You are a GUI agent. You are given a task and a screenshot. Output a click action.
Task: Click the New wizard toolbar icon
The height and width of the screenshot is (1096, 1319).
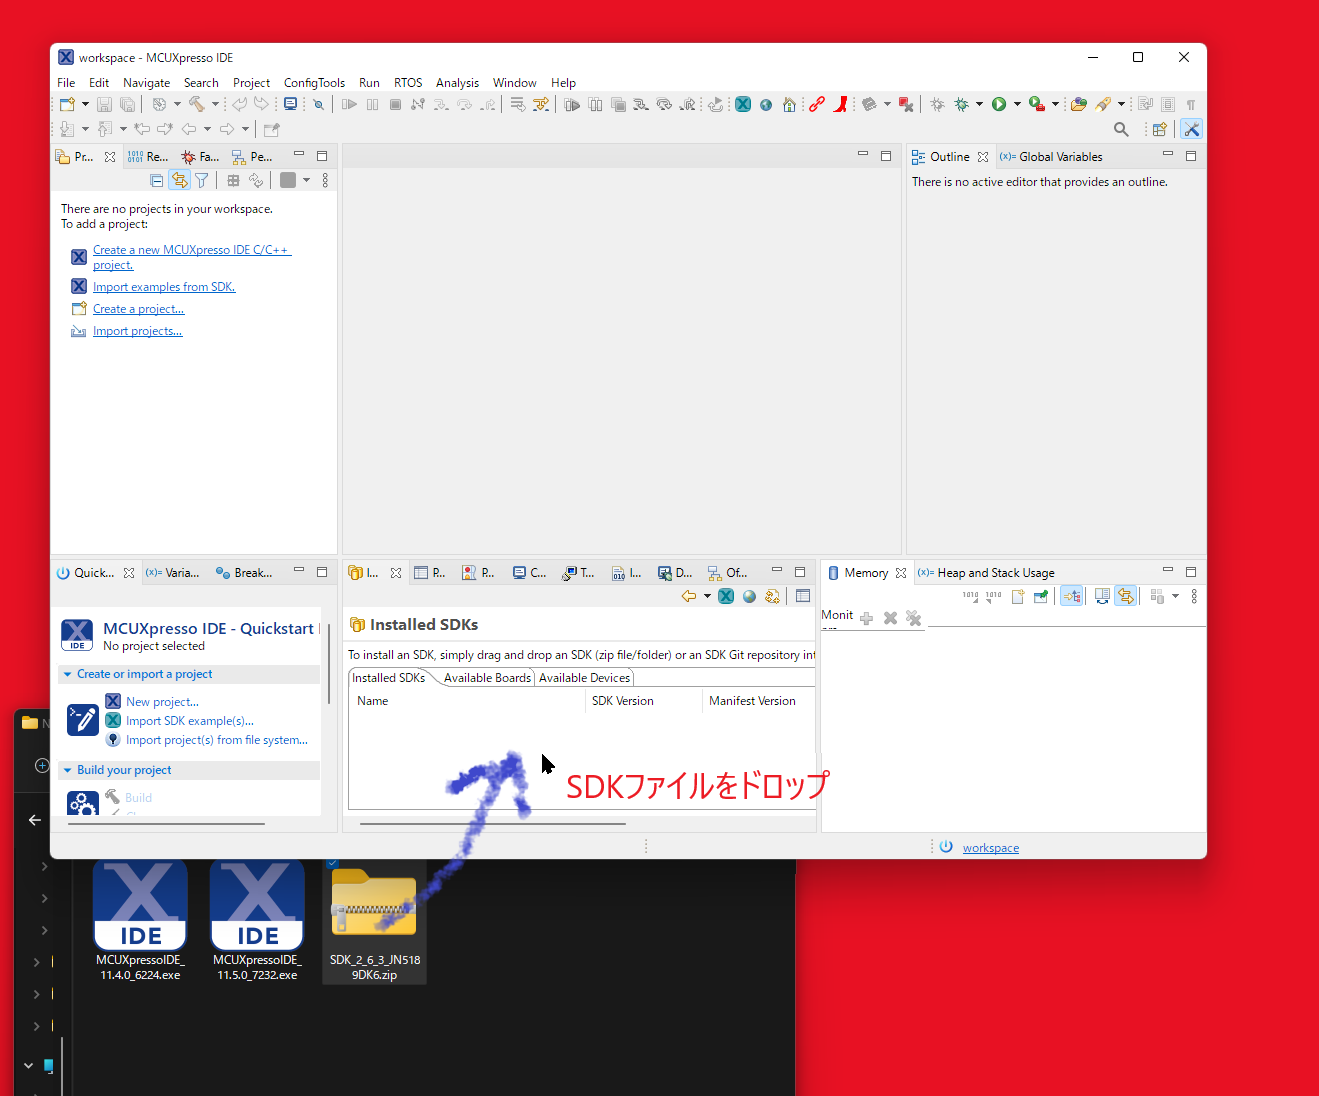[67, 104]
